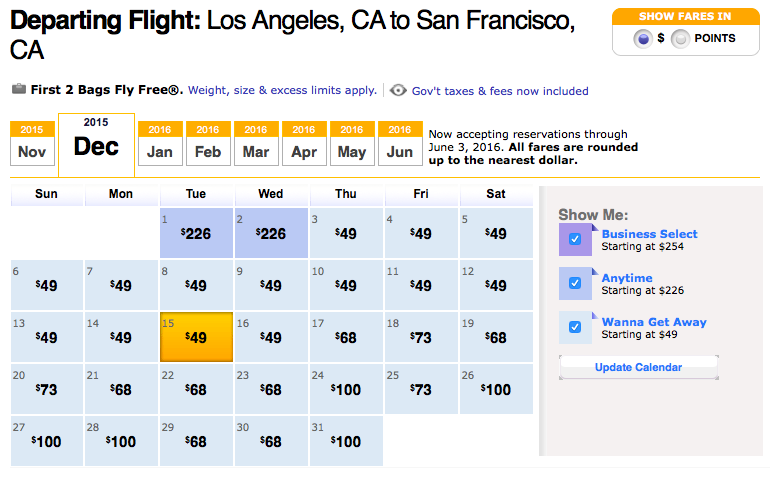Switch to the Nov 2015 tab
This screenshot has width=773, height=477.
[x=32, y=144]
